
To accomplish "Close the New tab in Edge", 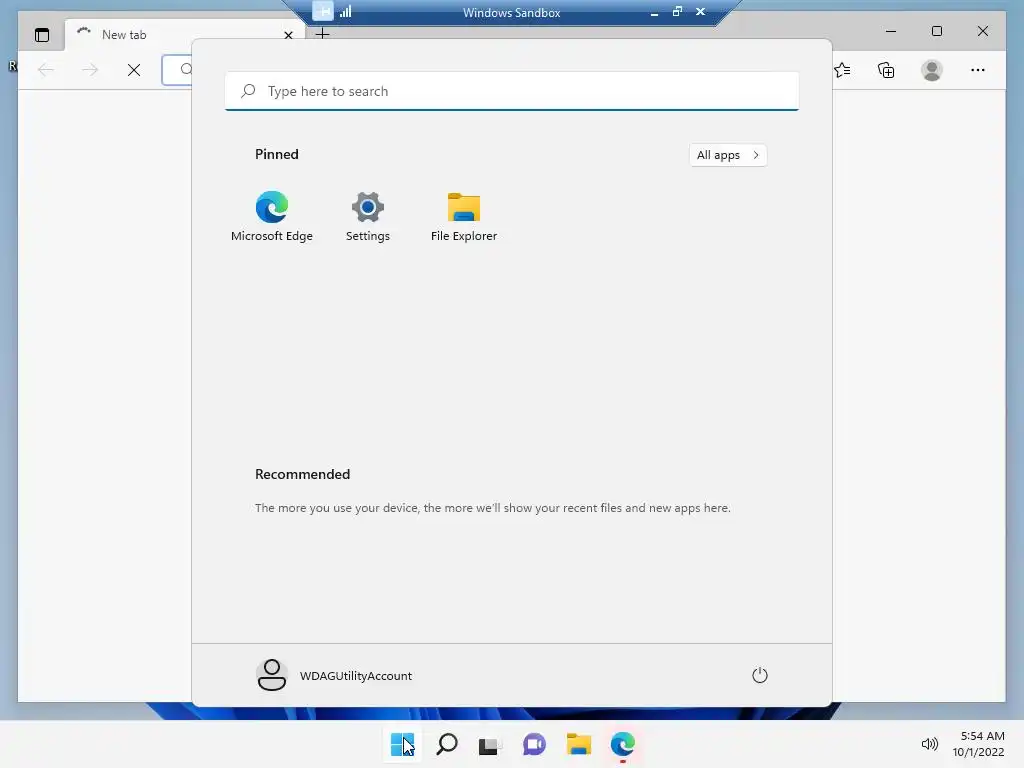I will click(288, 35).
